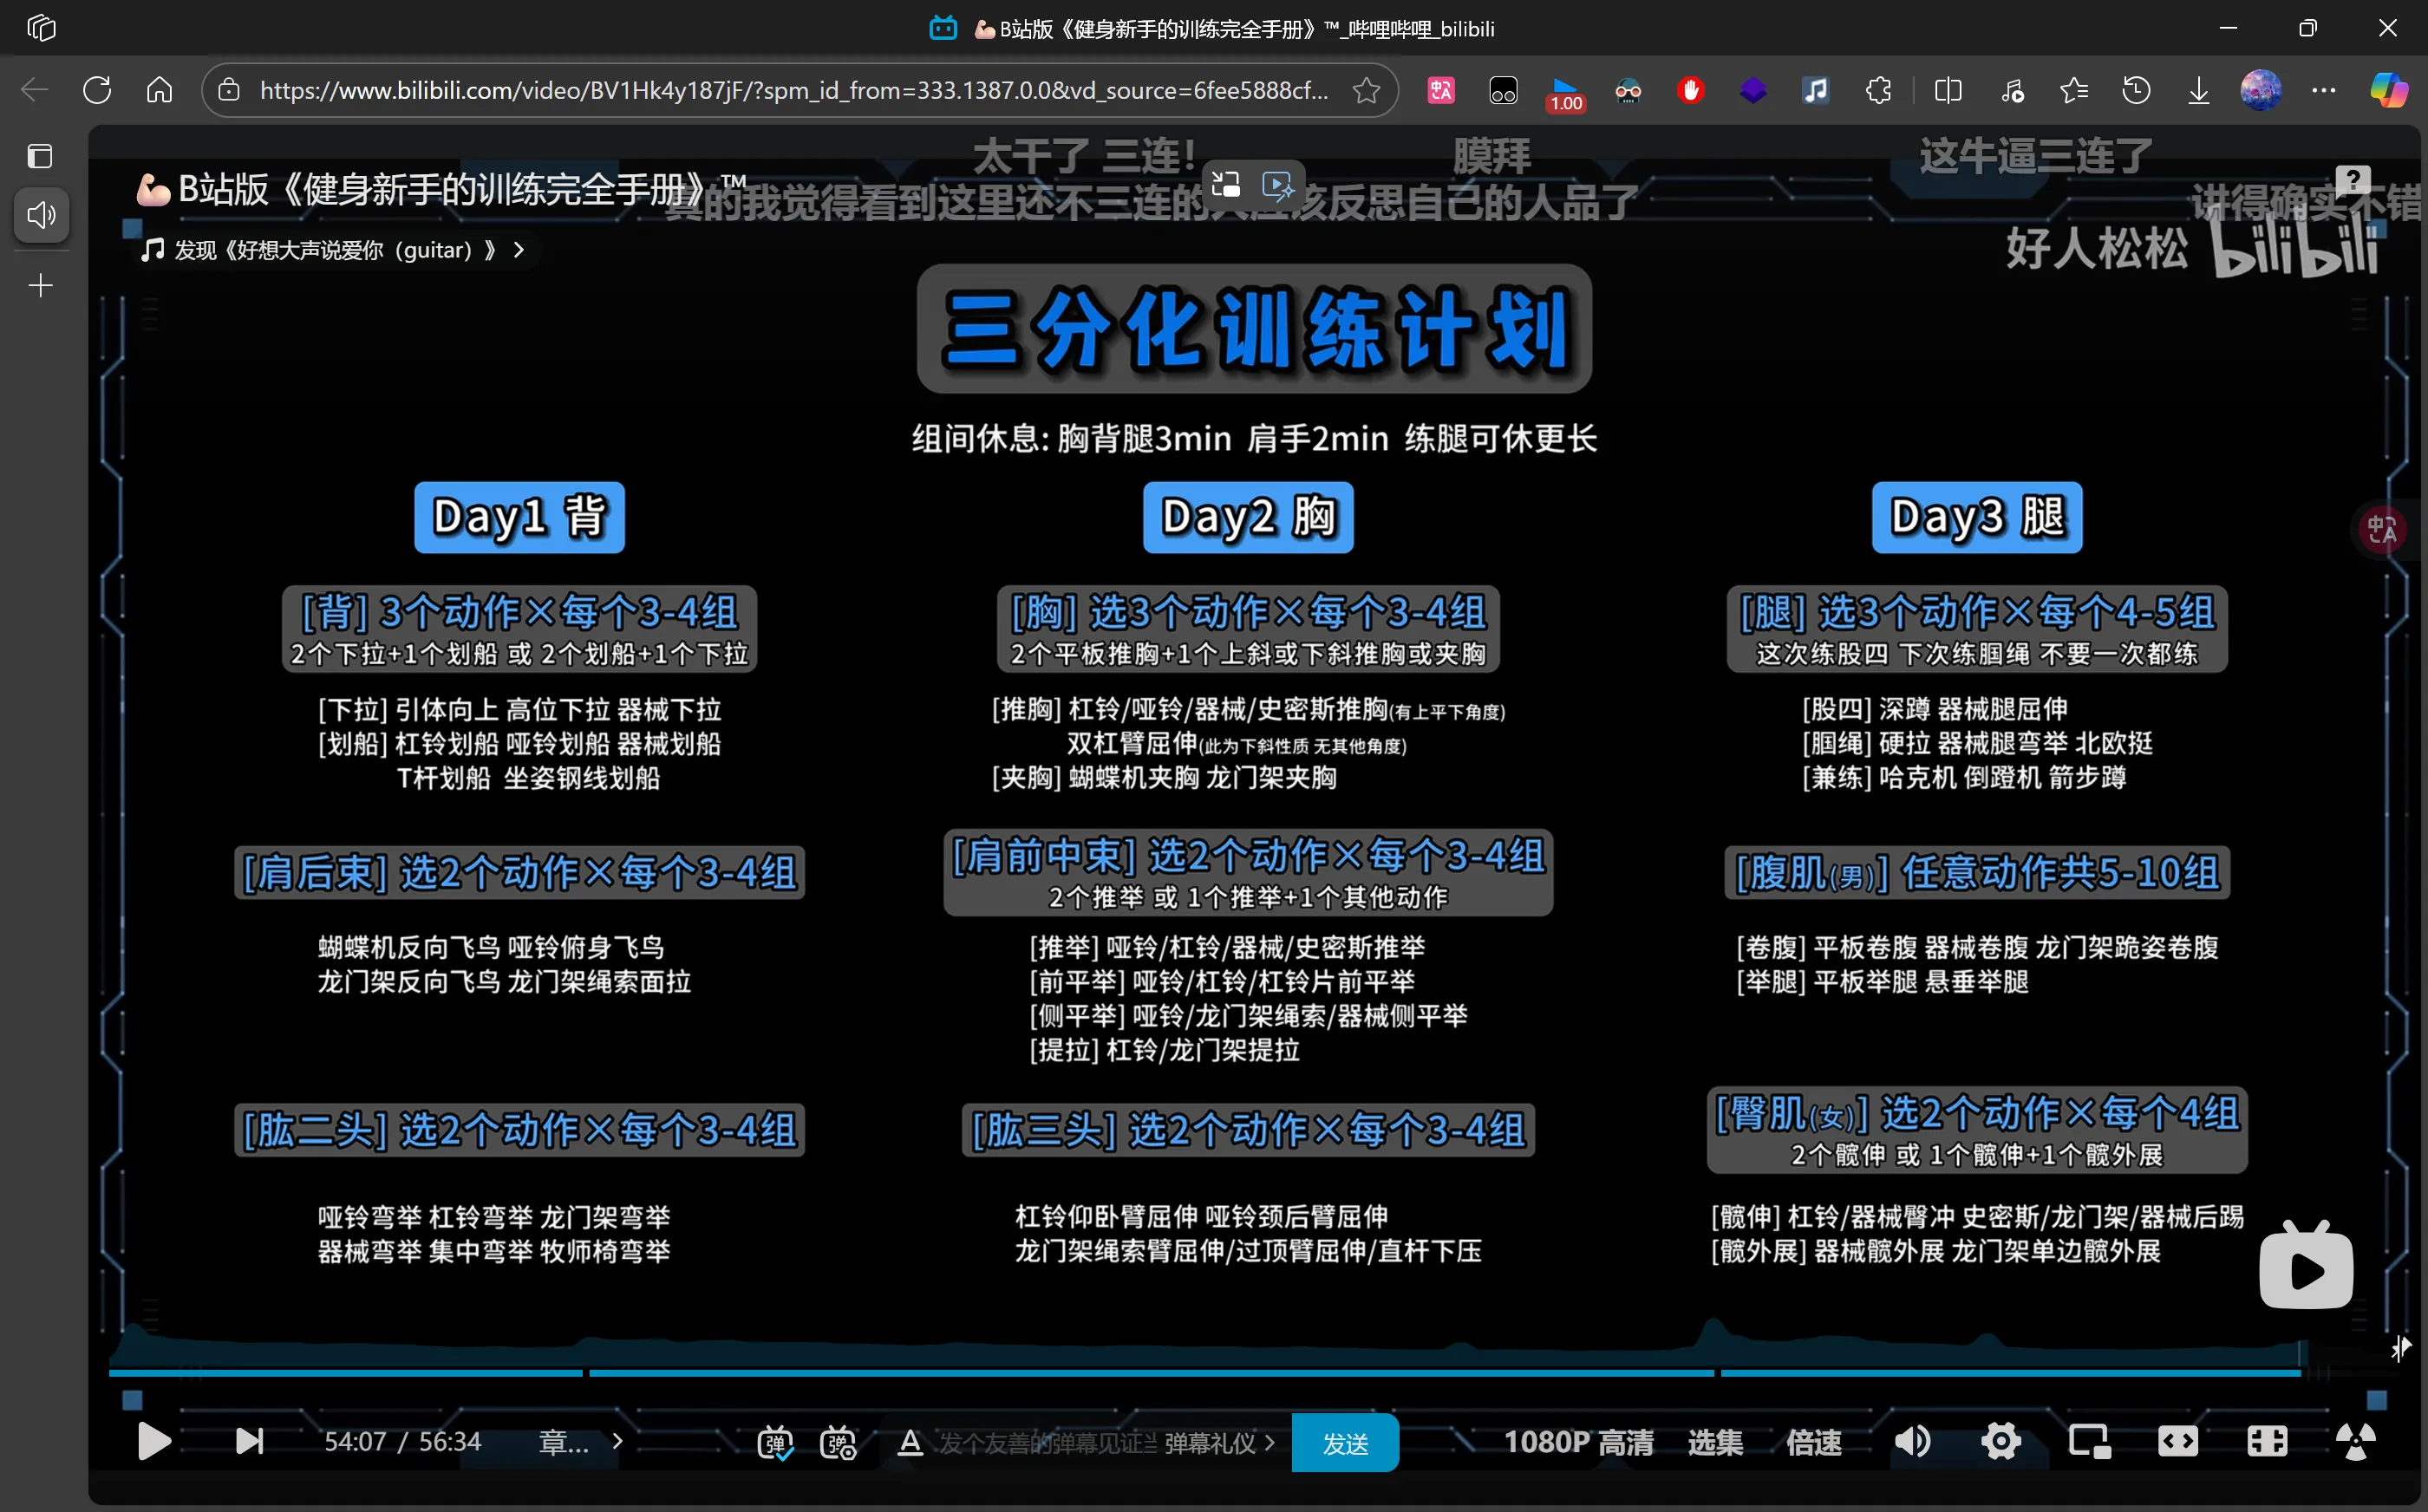Toggle danmaku display on or off
Viewport: 2428px width, 1512px height.
775,1442
